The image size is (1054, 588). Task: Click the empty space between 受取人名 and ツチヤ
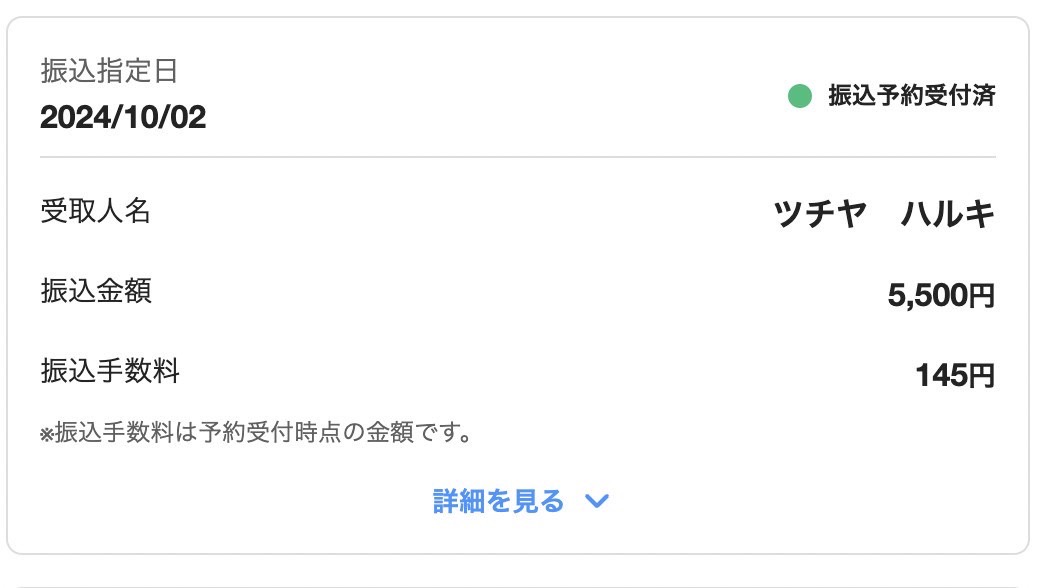[462, 212]
